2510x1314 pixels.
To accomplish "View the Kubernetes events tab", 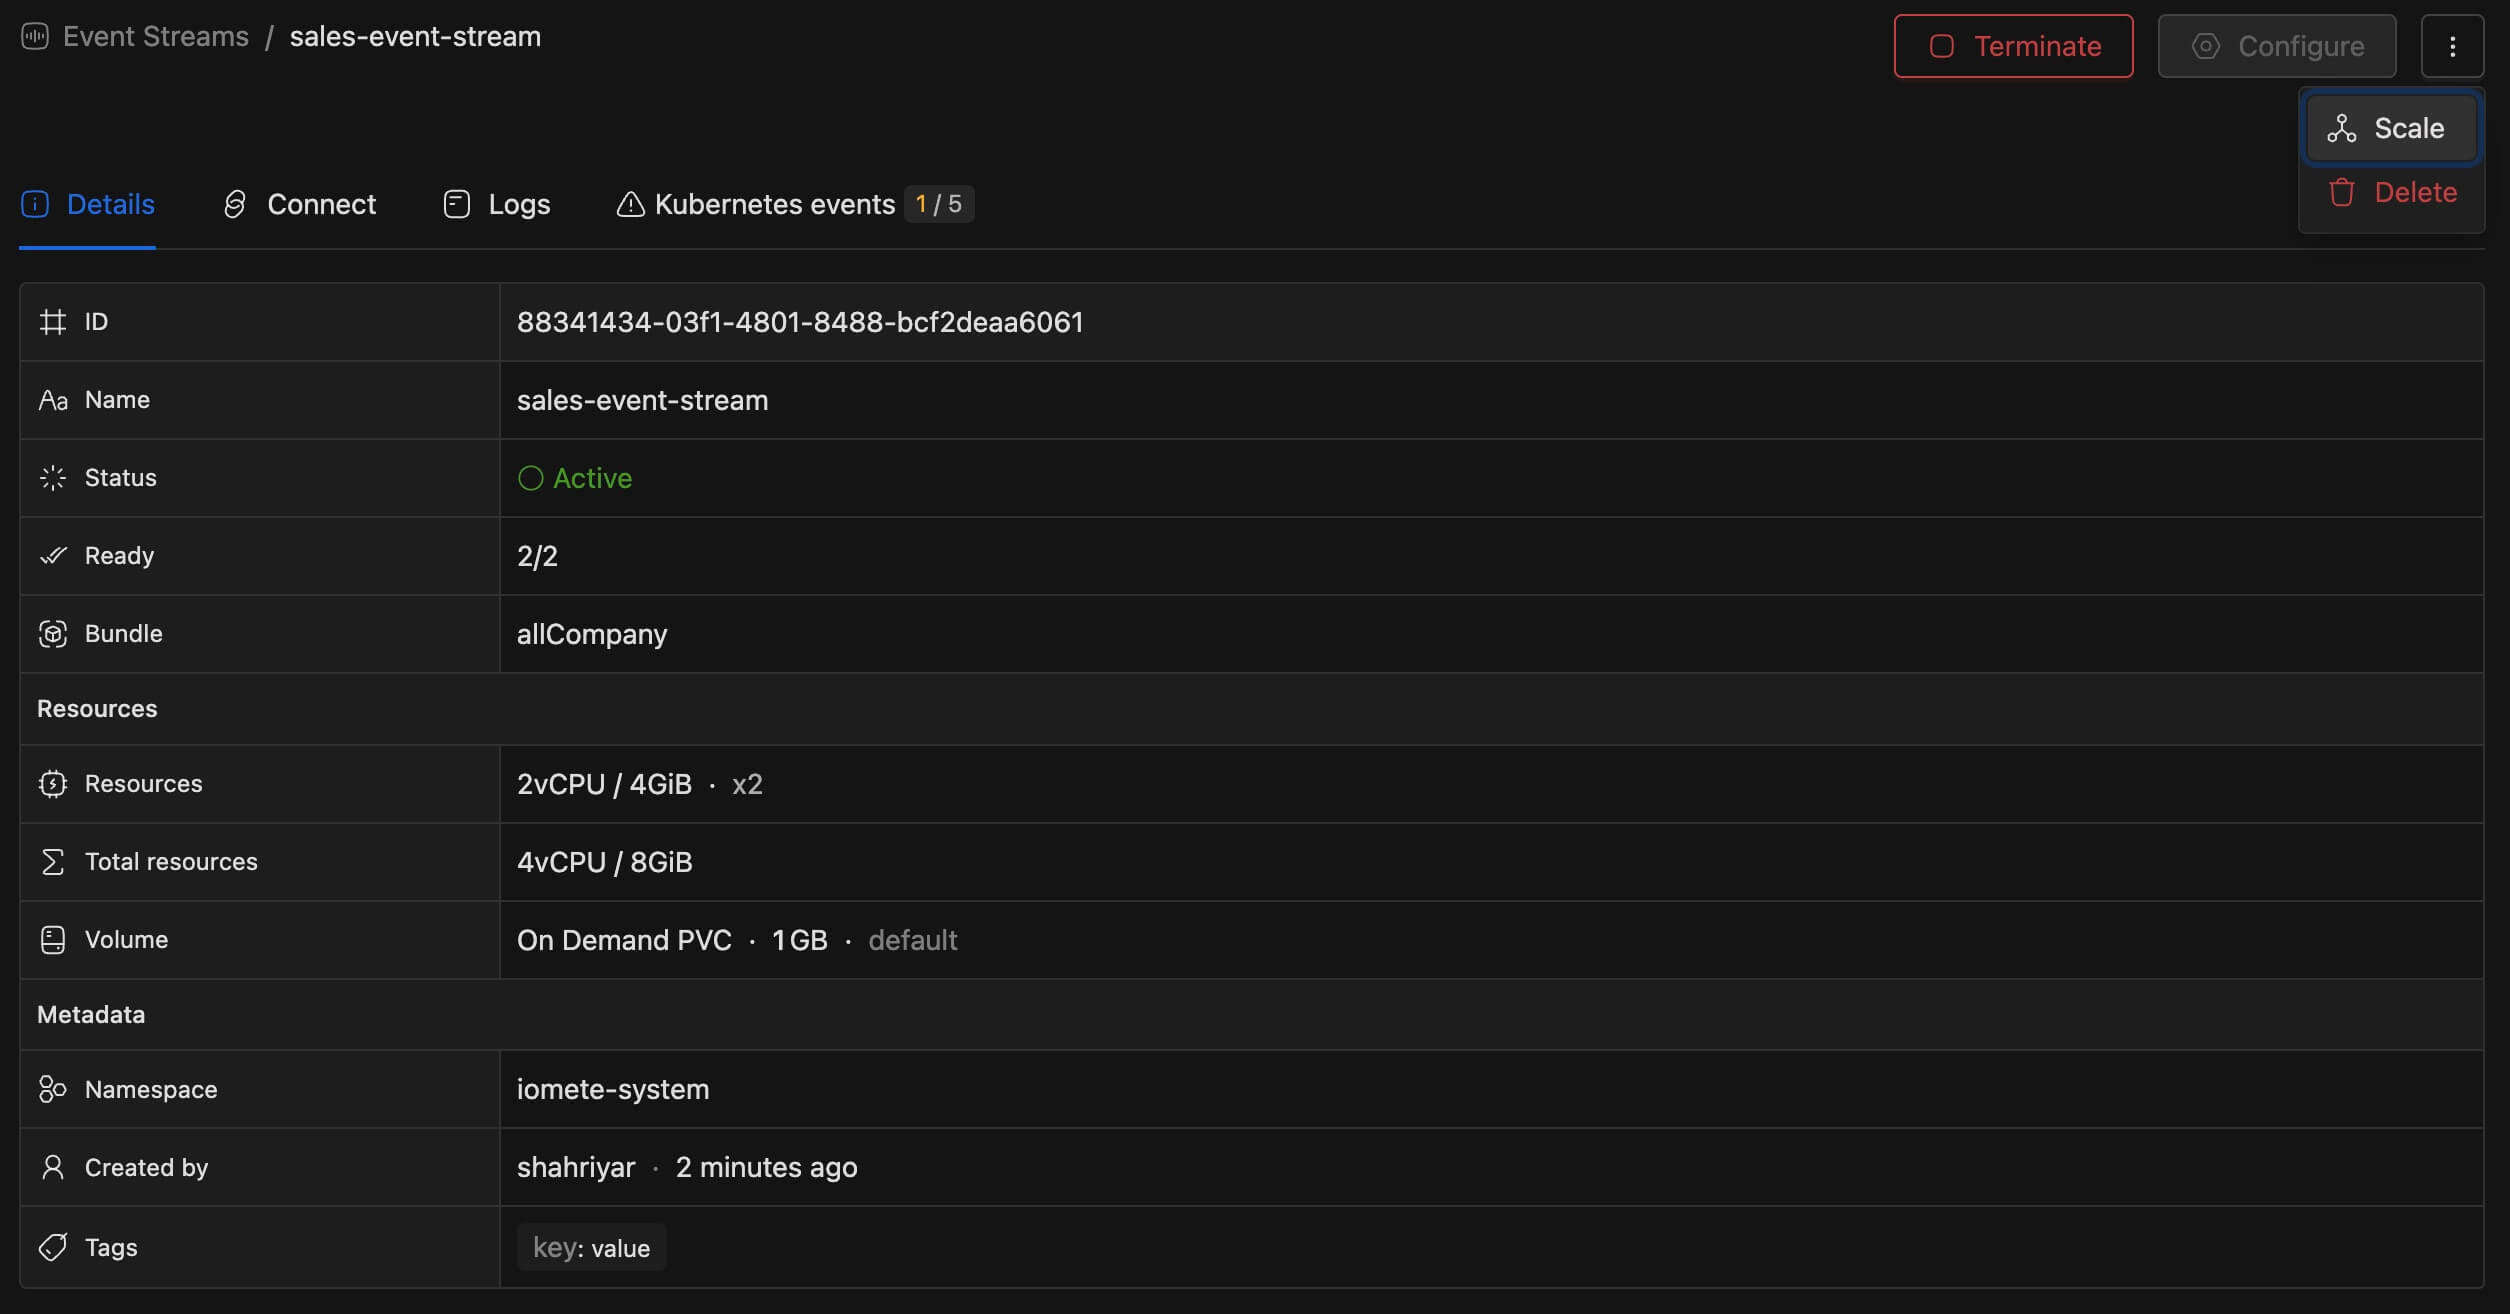I will (774, 204).
